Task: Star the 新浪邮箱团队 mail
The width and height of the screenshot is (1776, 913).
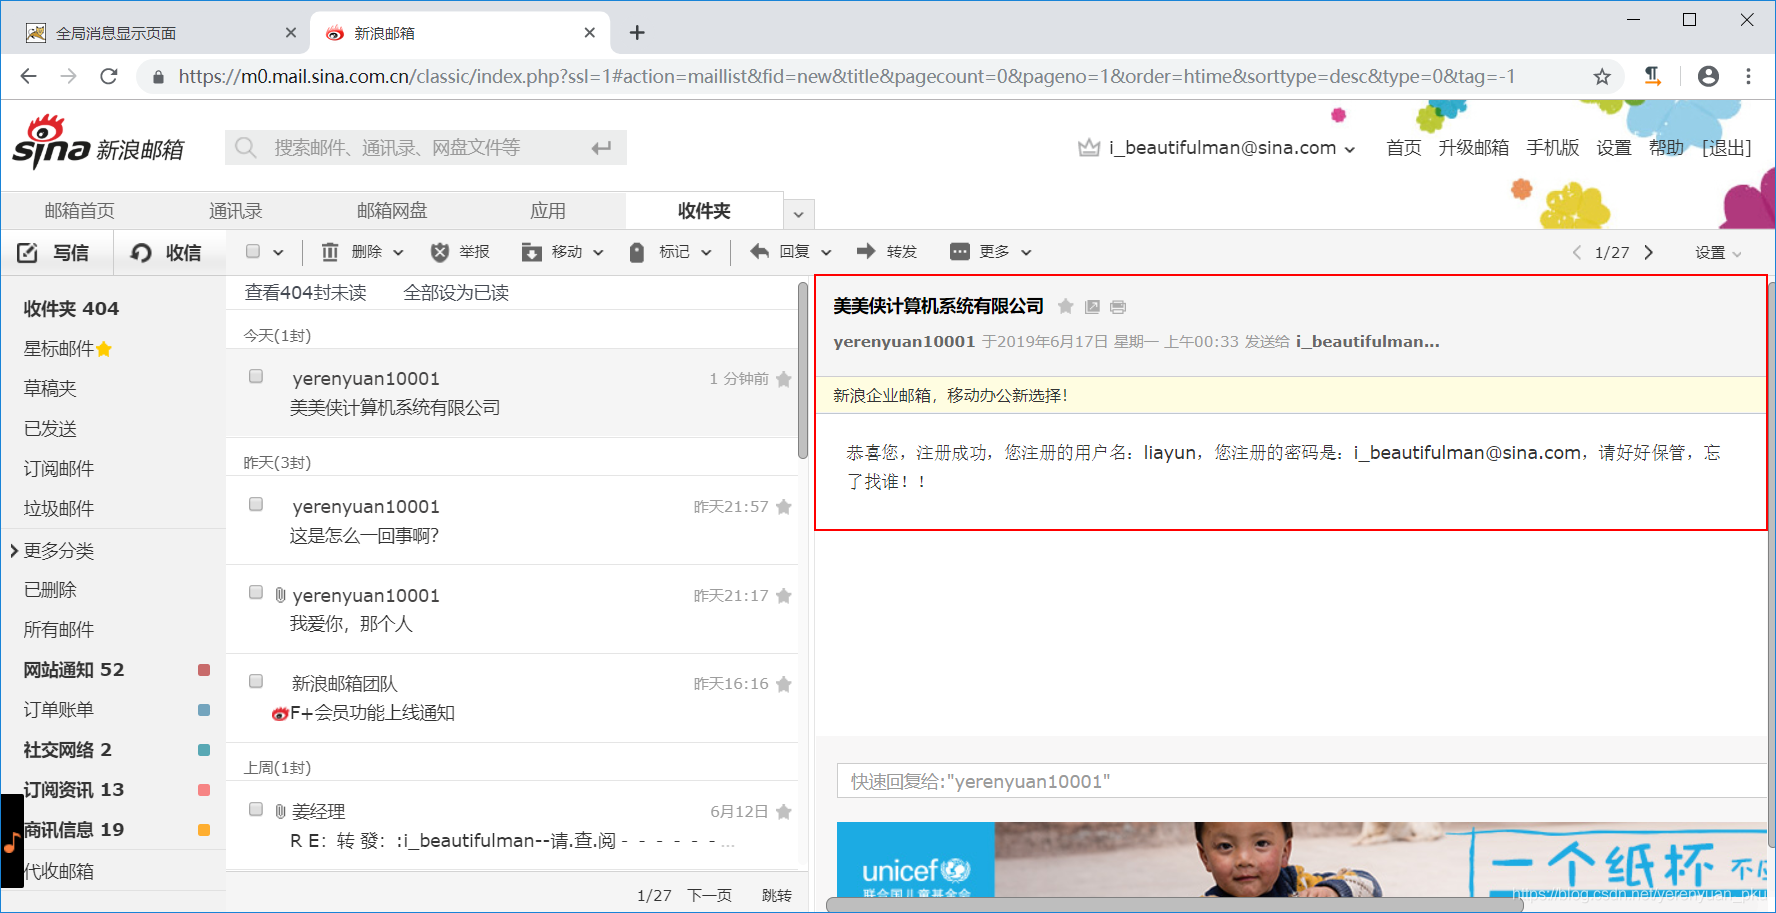Action: click(784, 684)
